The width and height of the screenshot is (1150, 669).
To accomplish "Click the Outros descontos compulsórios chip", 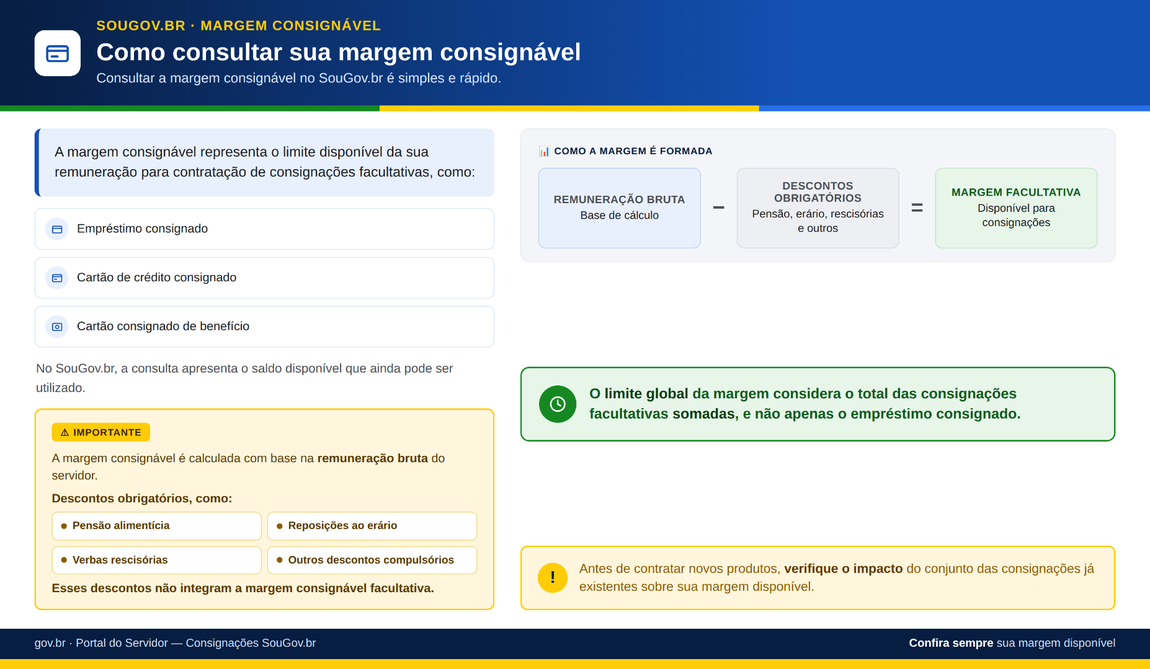I will pos(372,560).
